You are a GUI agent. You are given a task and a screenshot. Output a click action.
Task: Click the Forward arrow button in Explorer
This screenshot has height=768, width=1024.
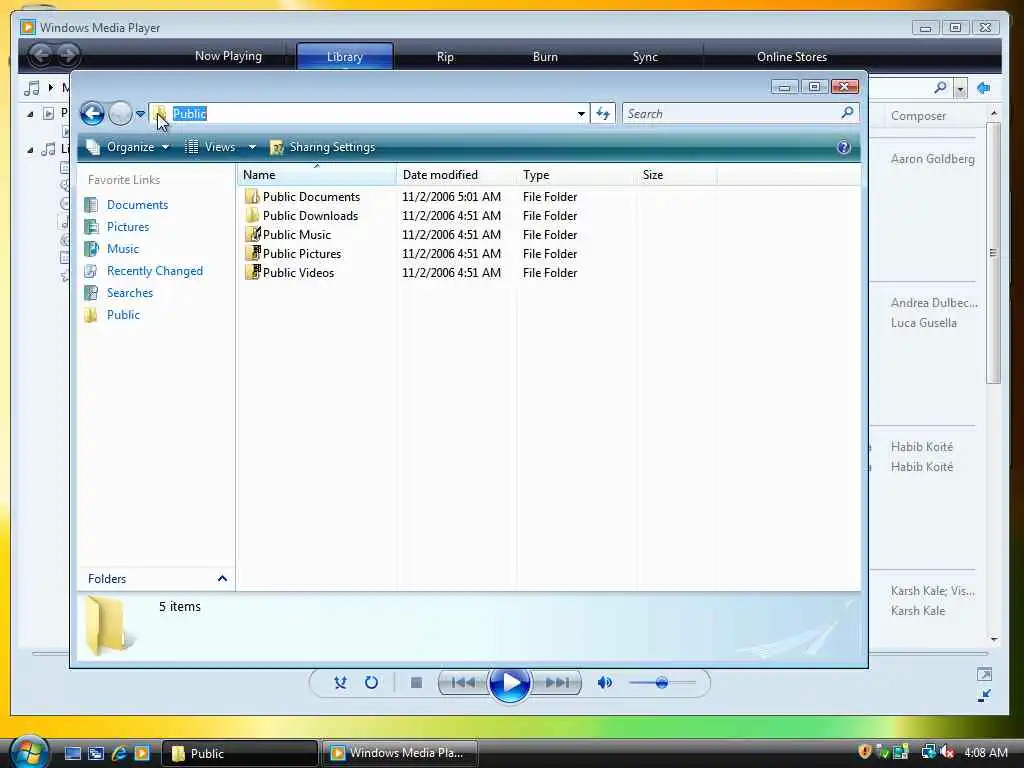120,114
